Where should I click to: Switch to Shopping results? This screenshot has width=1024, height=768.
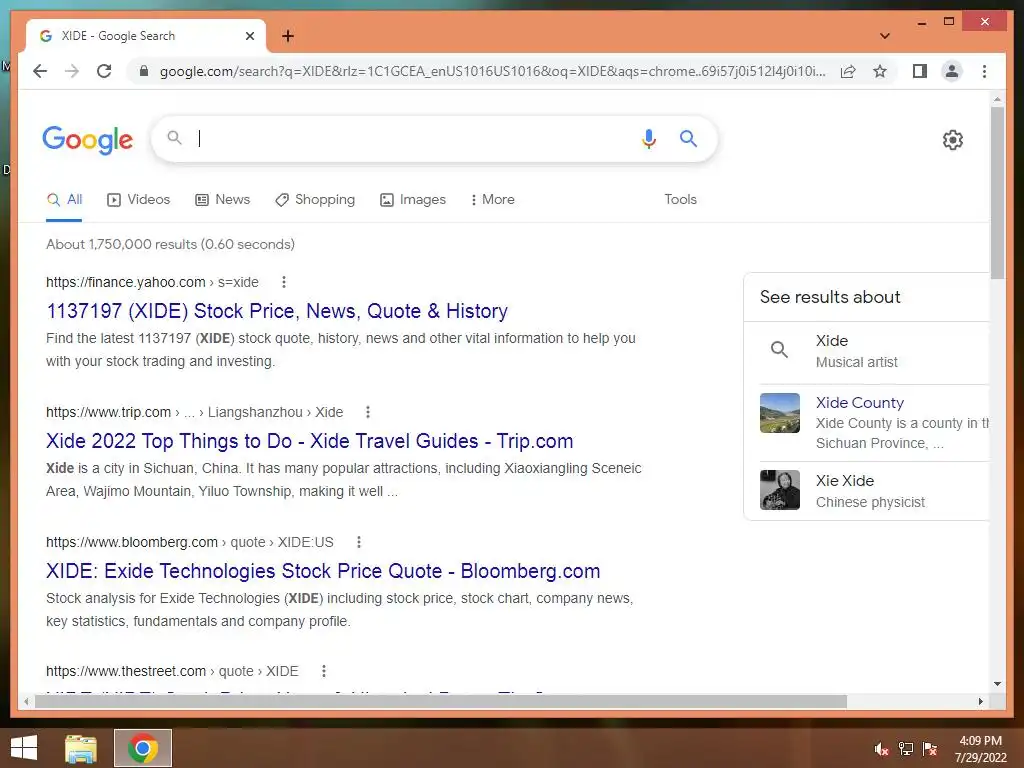tap(315, 200)
